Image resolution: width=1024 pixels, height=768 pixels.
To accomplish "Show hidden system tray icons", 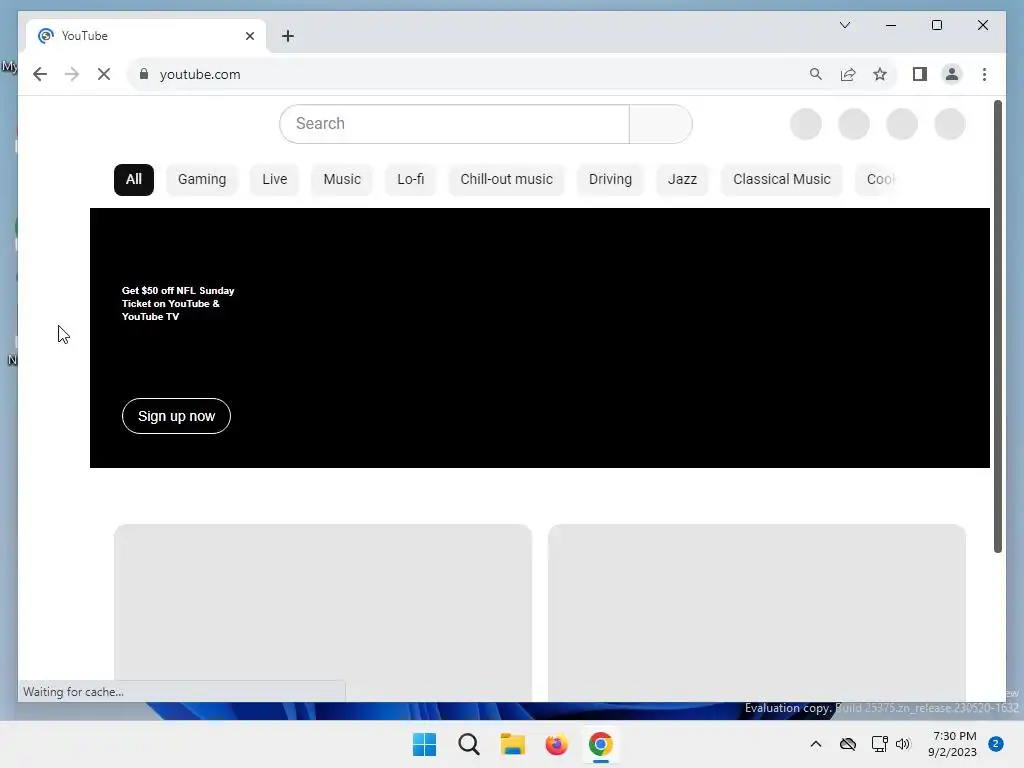I will click(x=816, y=744).
